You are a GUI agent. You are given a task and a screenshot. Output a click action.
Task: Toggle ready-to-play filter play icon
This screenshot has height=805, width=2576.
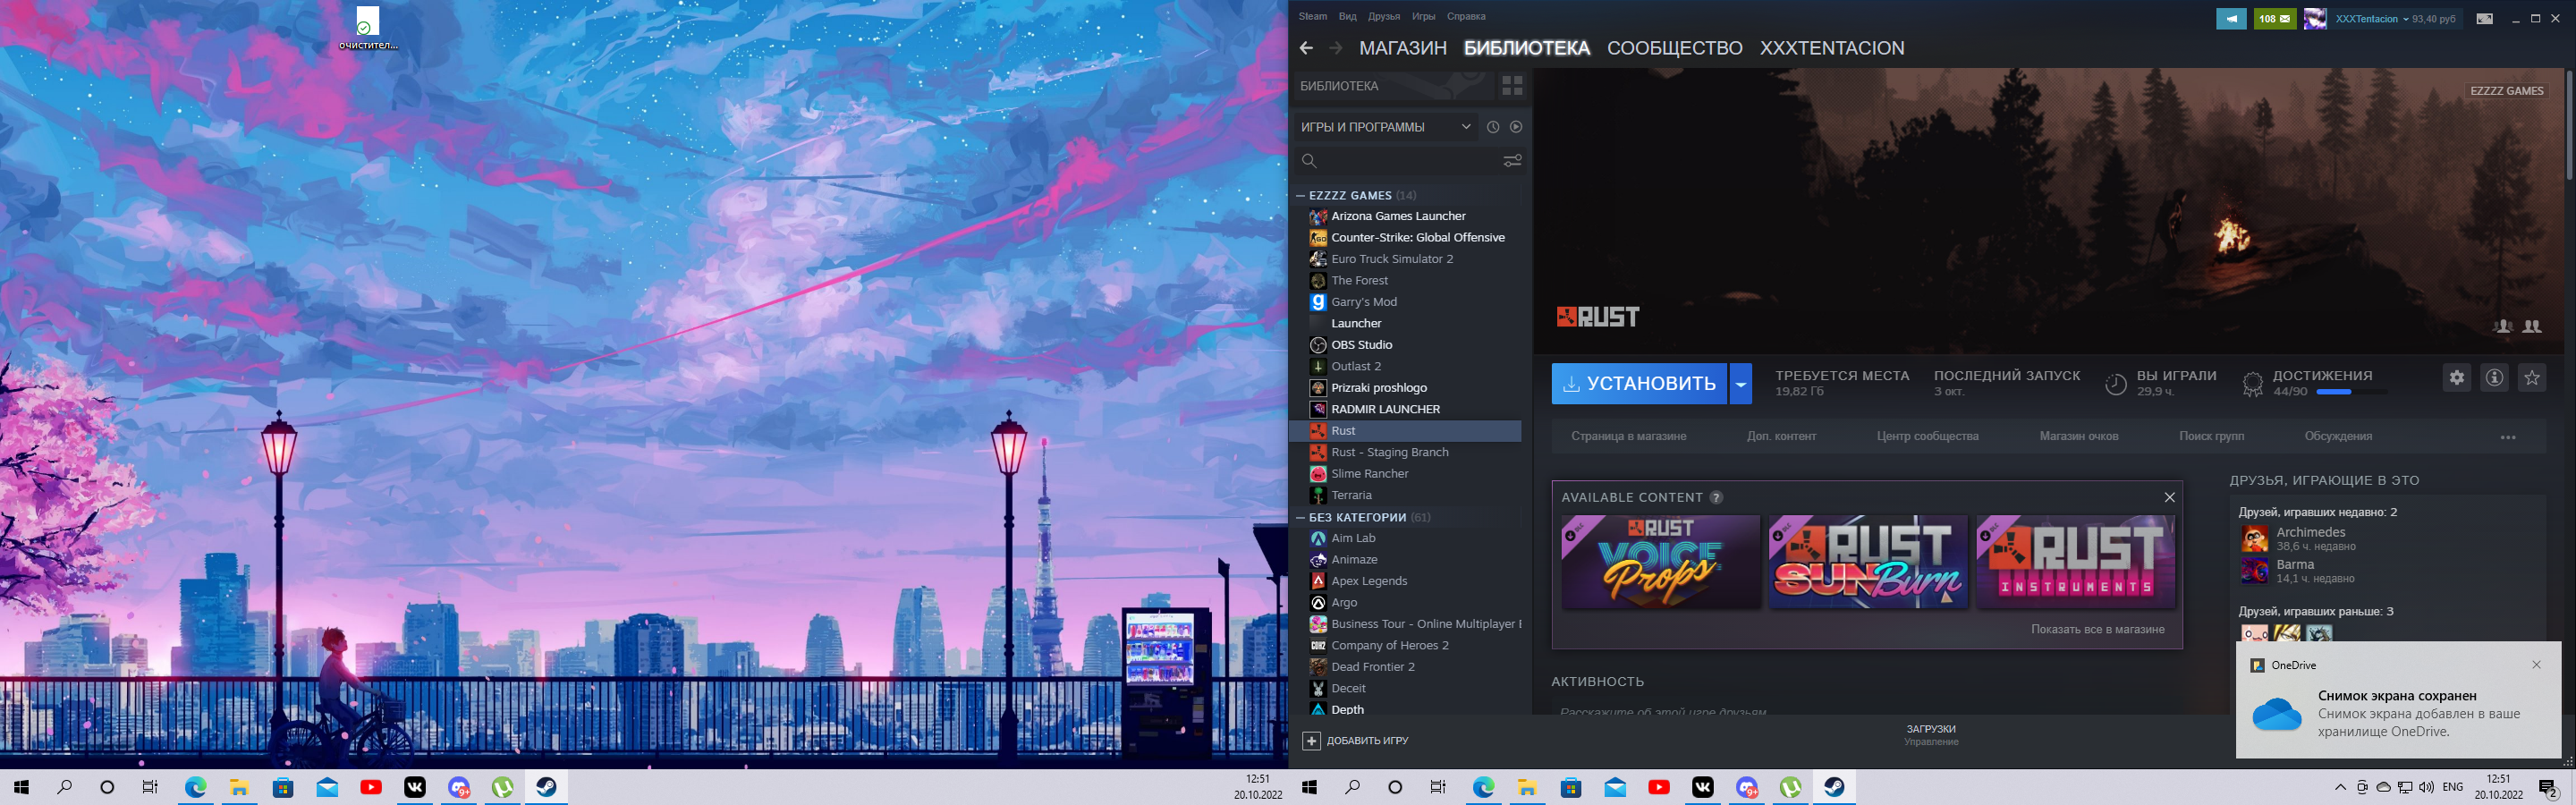[1516, 127]
